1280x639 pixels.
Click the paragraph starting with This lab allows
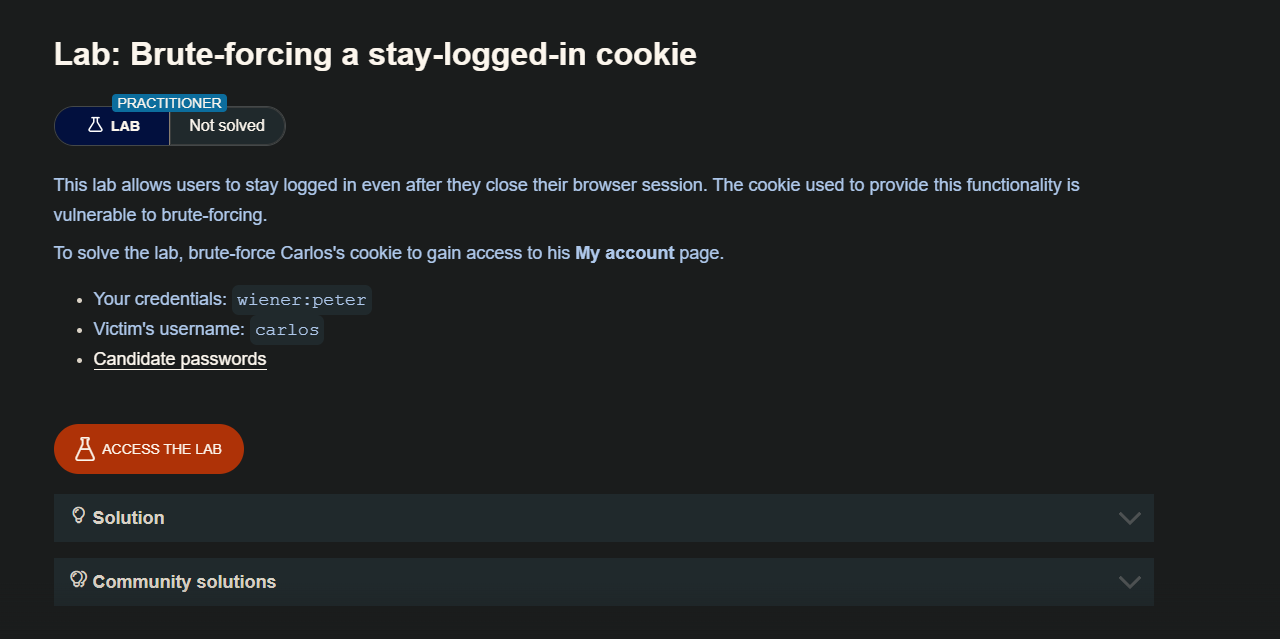[566, 199]
